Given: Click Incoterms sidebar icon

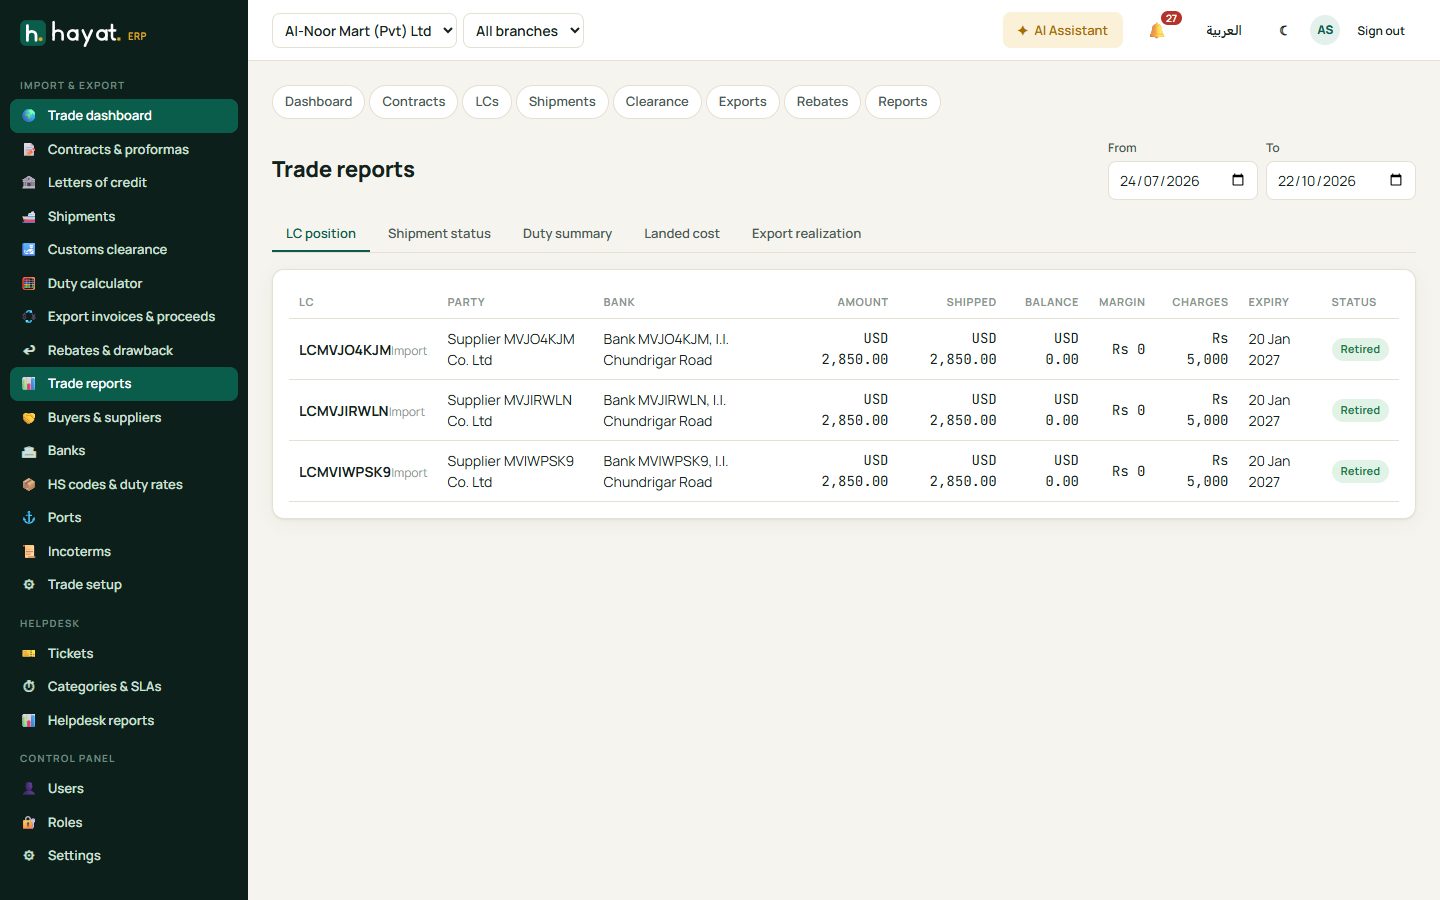Looking at the screenshot, I should click(x=29, y=551).
